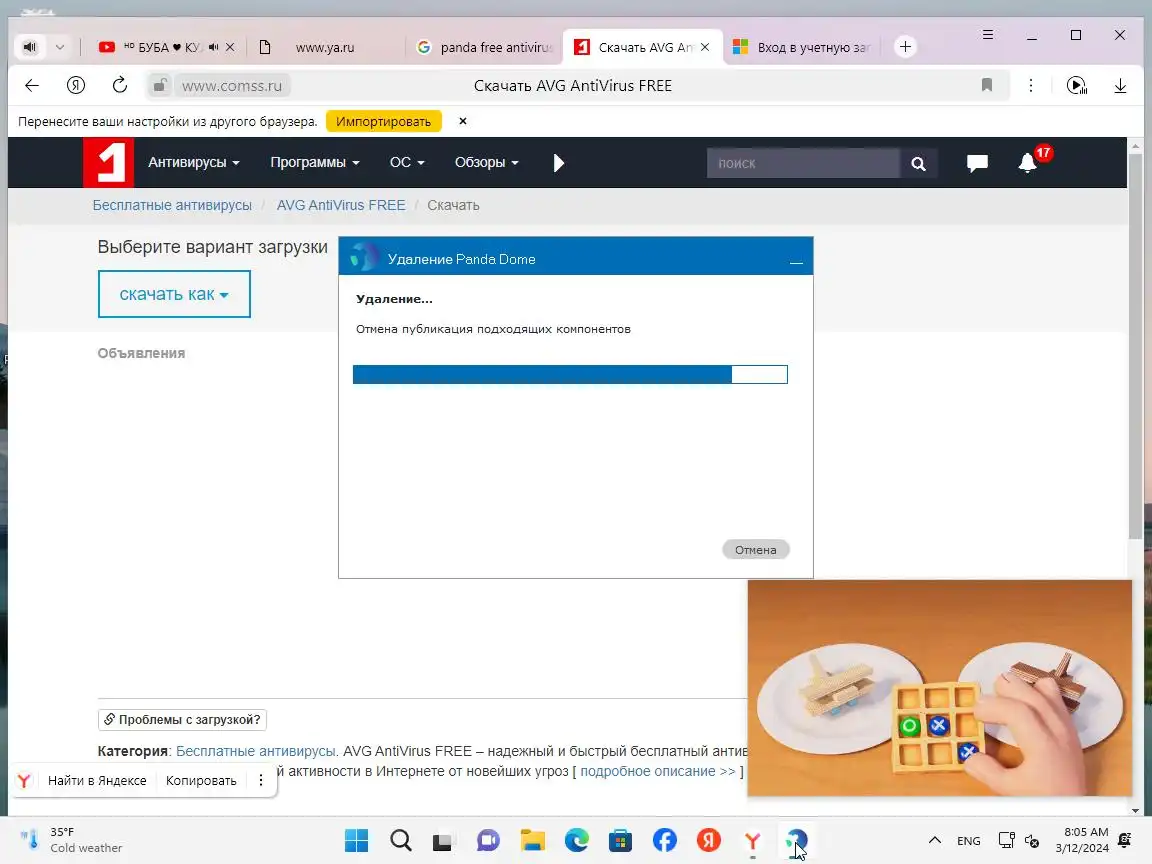Click the picture-in-picture video thumbnail
This screenshot has width=1152, height=864.
click(x=940, y=688)
